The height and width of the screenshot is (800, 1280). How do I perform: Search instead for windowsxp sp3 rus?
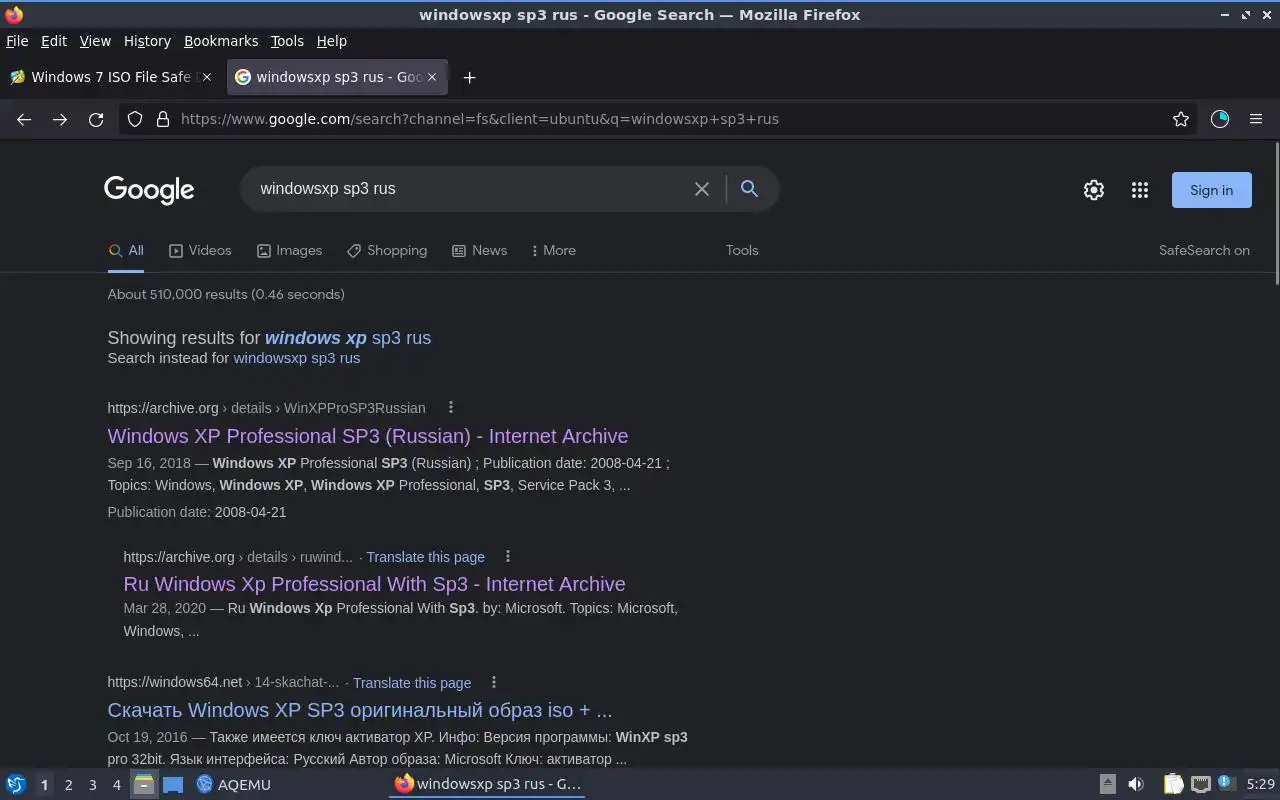click(x=297, y=358)
